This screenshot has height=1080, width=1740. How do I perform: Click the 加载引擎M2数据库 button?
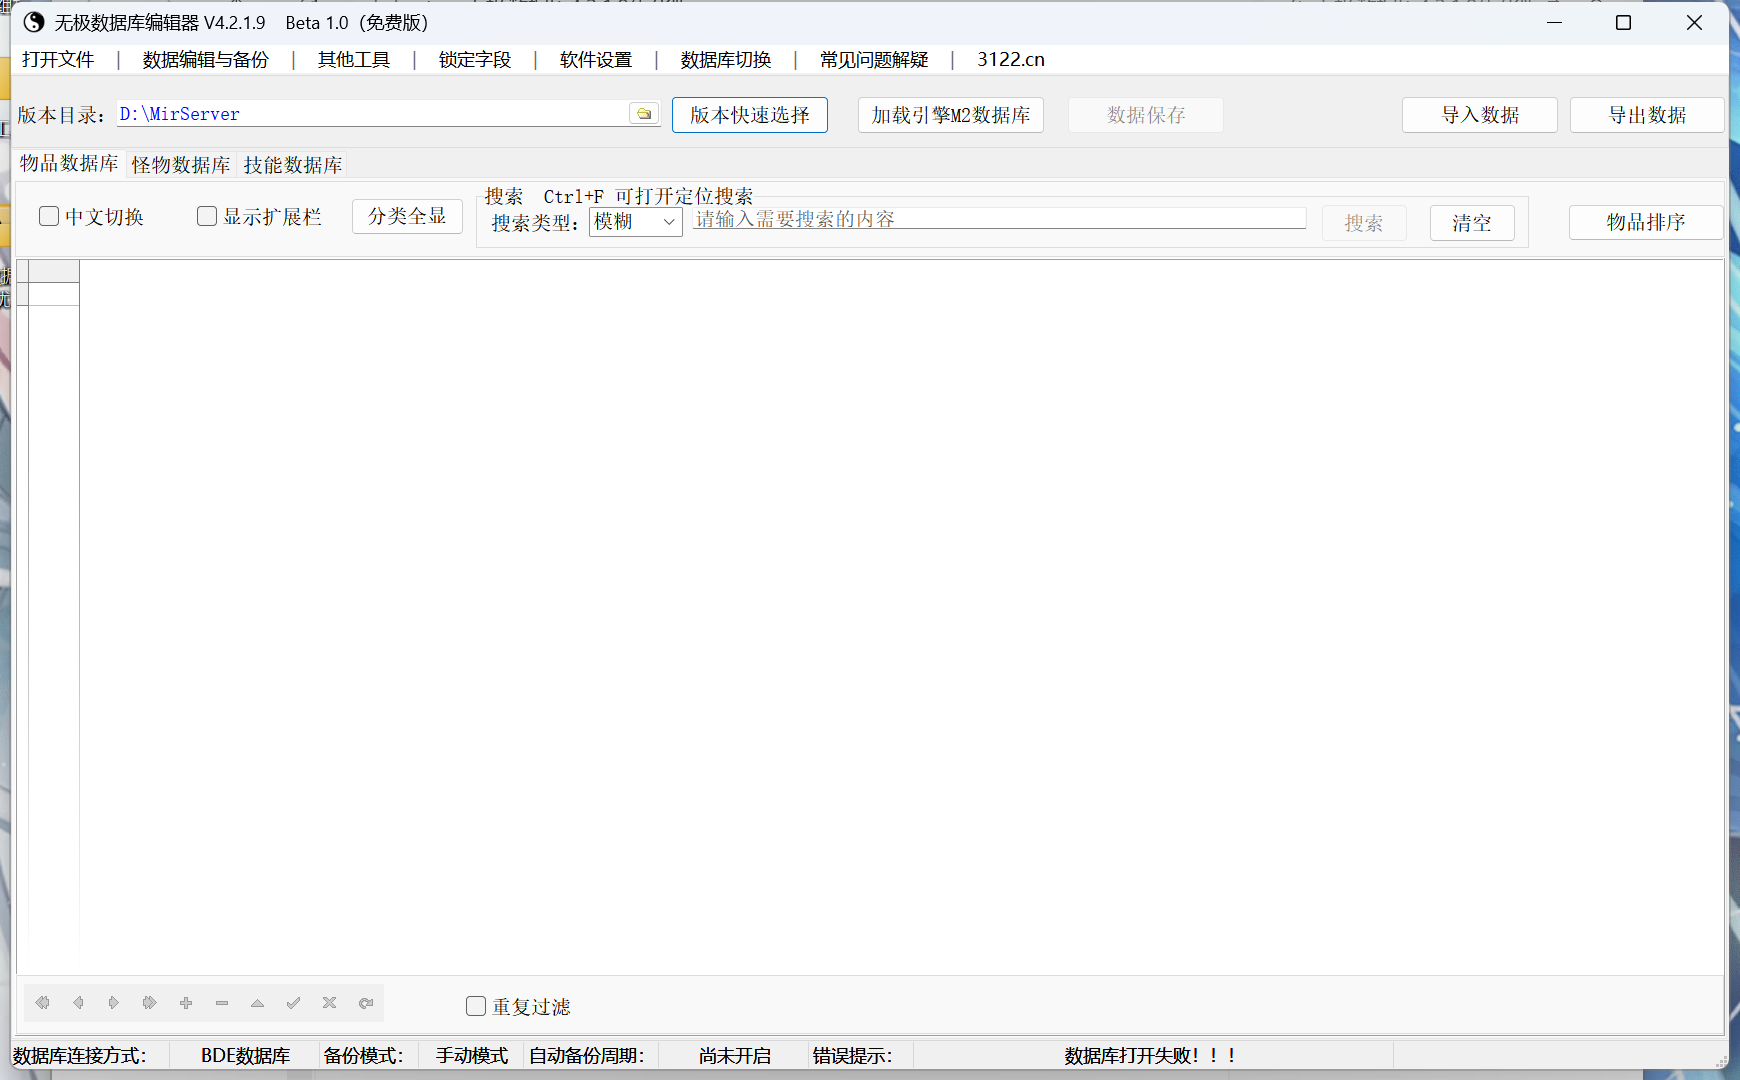[x=950, y=114]
